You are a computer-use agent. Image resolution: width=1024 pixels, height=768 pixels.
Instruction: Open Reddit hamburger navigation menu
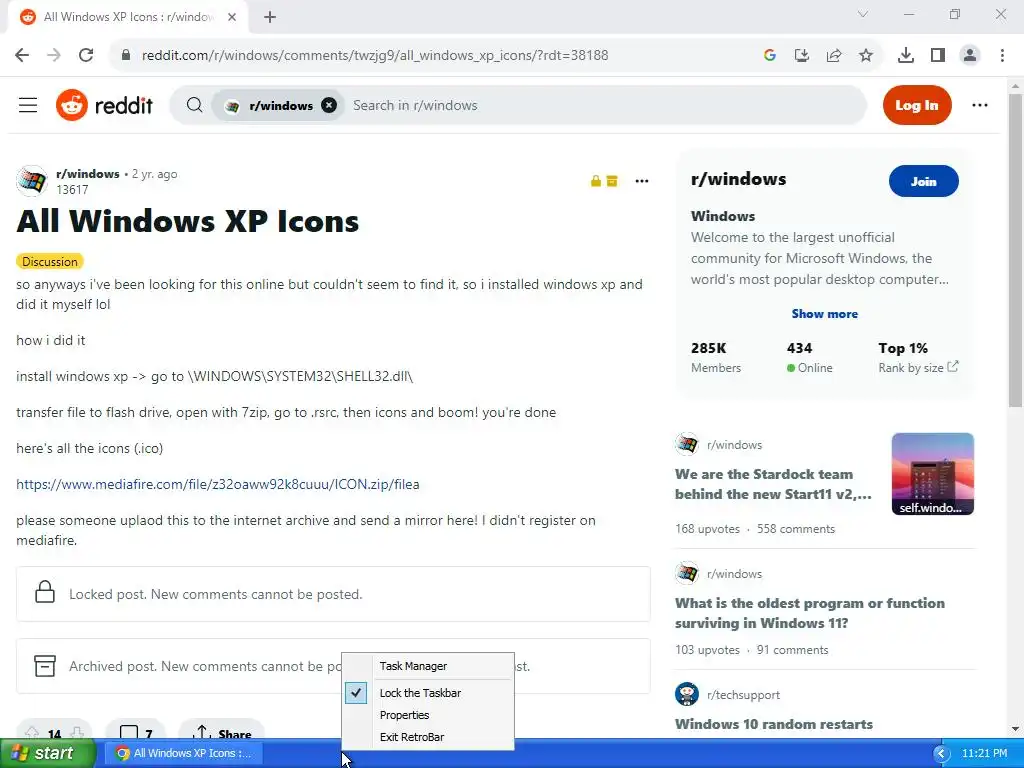click(x=28, y=105)
